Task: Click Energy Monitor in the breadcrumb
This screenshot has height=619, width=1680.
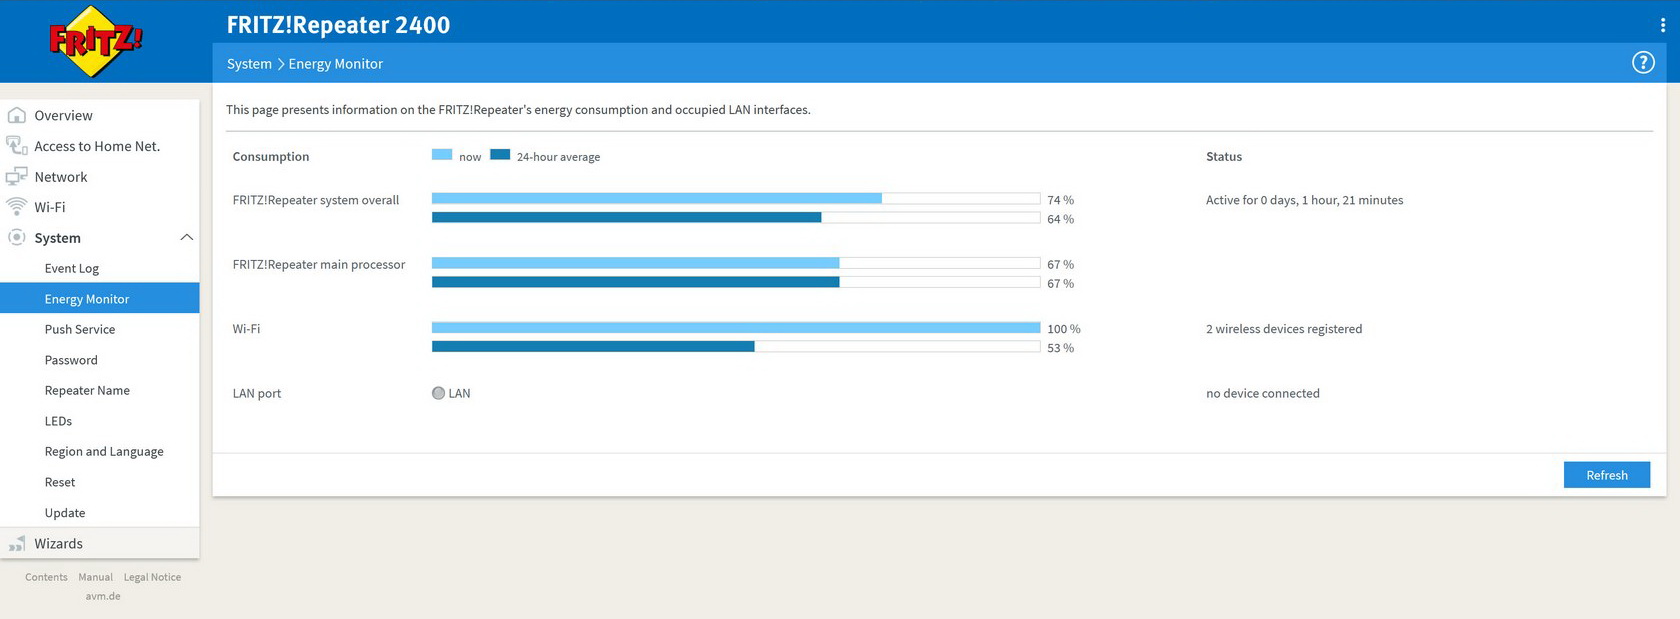Action: (x=336, y=64)
